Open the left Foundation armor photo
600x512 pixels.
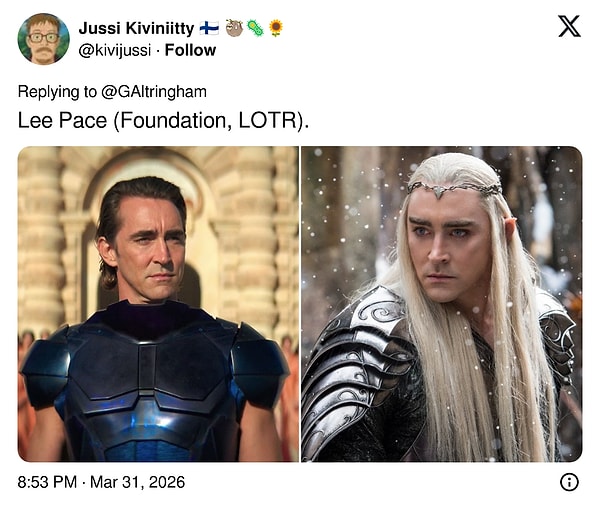(158, 303)
